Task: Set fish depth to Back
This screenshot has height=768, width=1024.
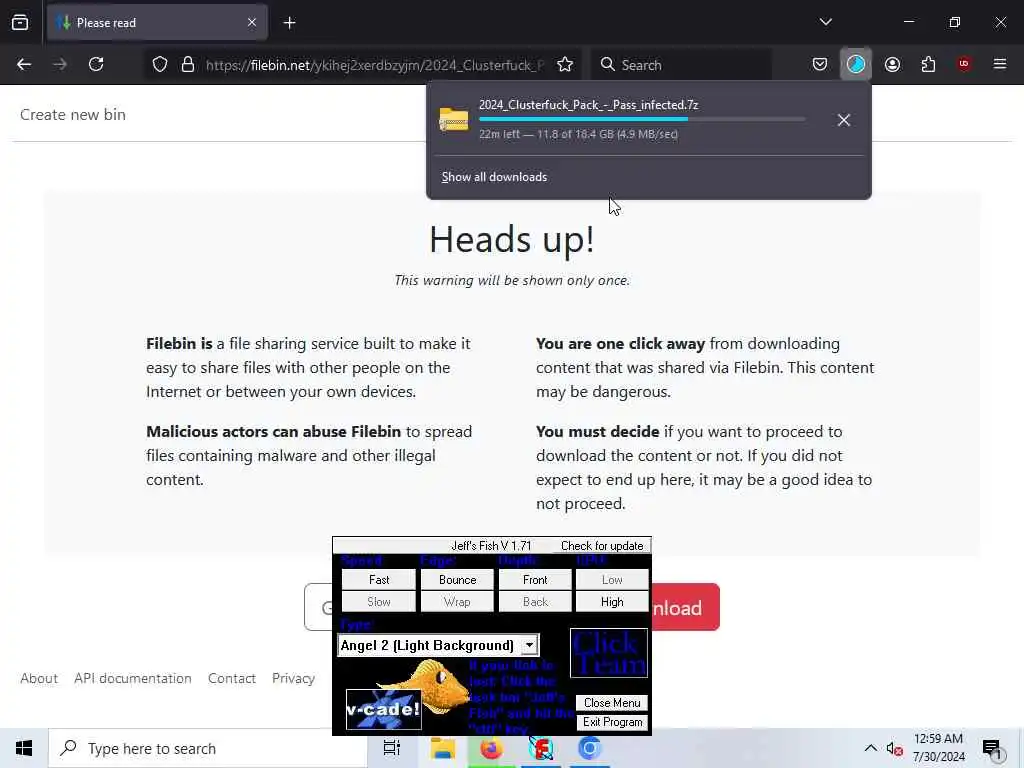Action: coord(535,602)
